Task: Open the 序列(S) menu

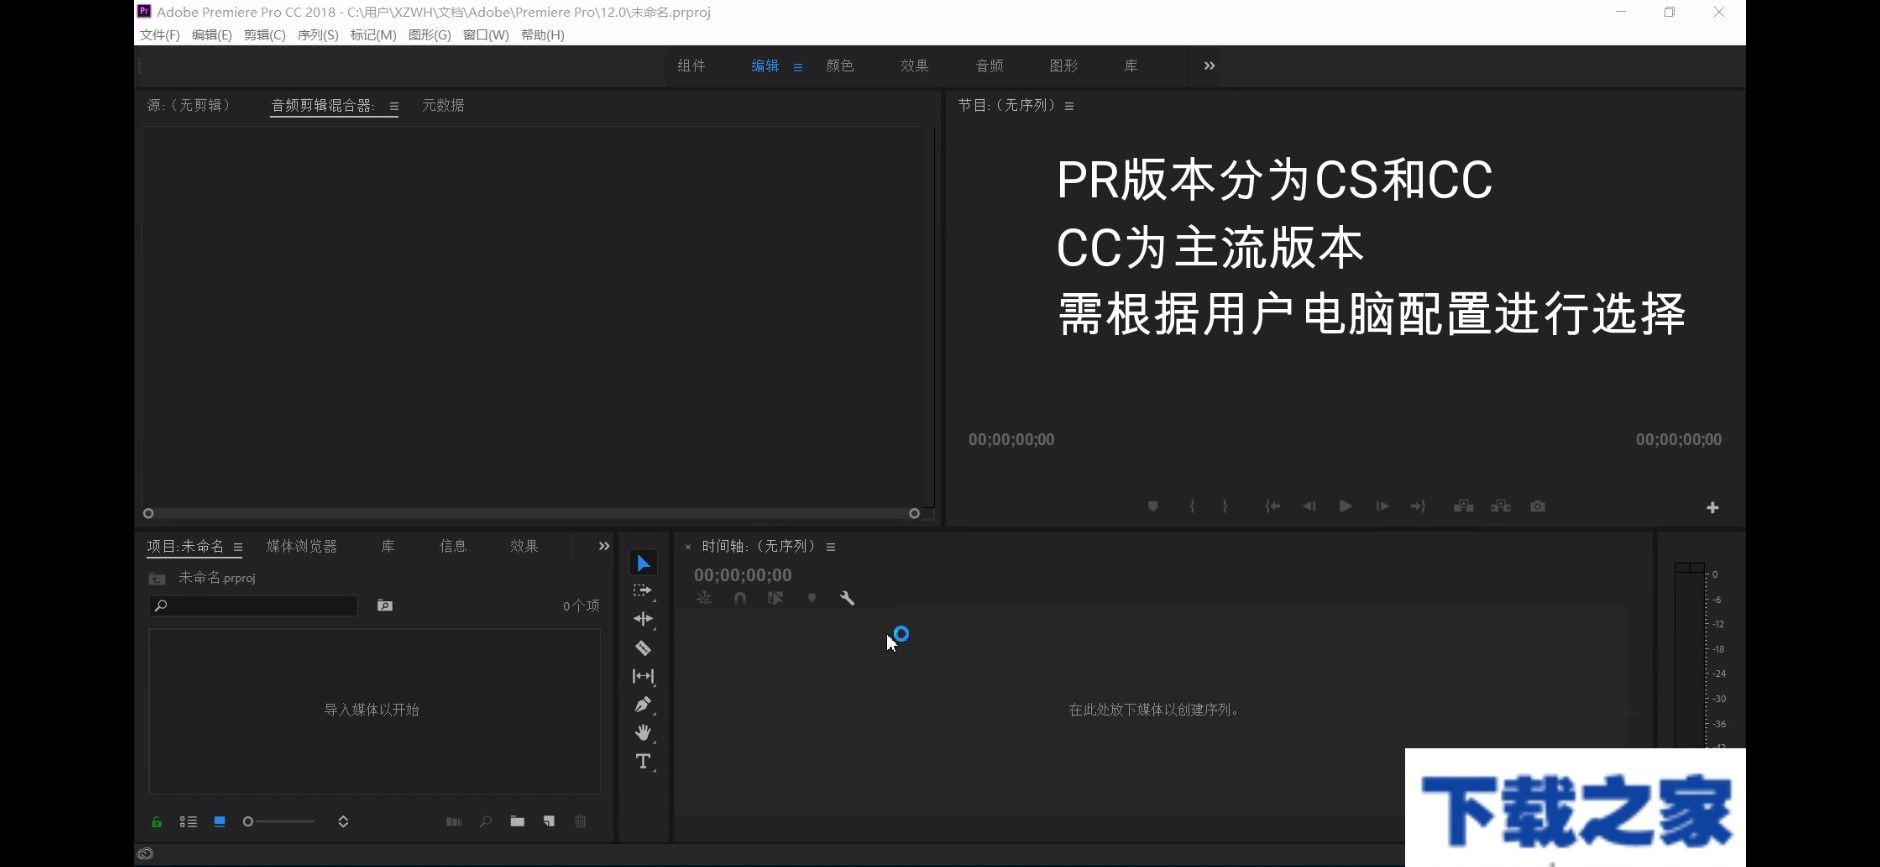Action: 318,35
